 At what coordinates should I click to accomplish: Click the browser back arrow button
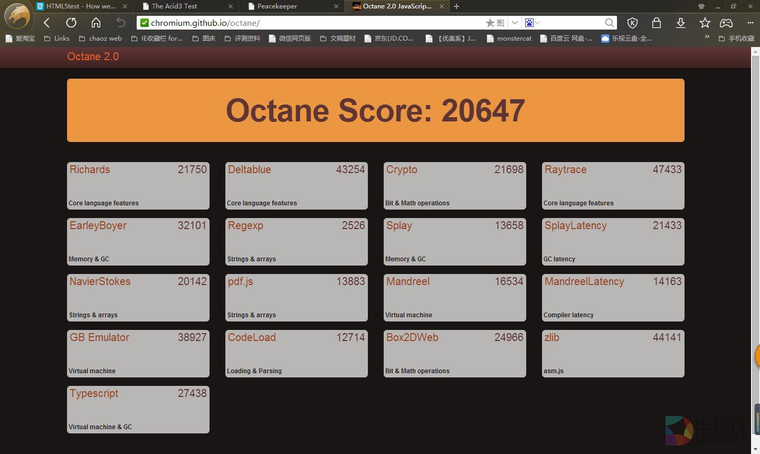pyautogui.click(x=46, y=22)
